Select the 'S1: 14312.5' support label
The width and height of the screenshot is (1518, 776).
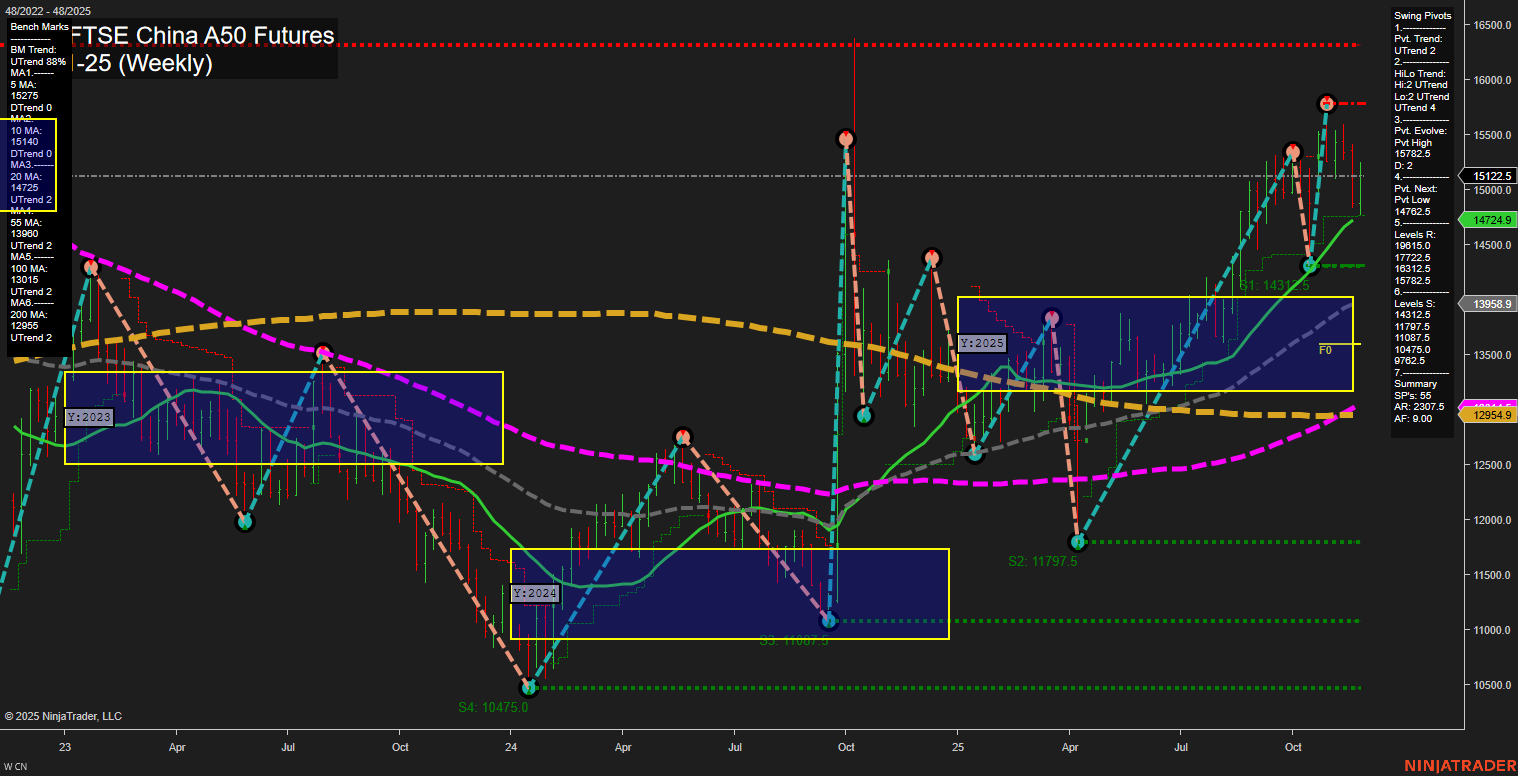pos(1275,286)
